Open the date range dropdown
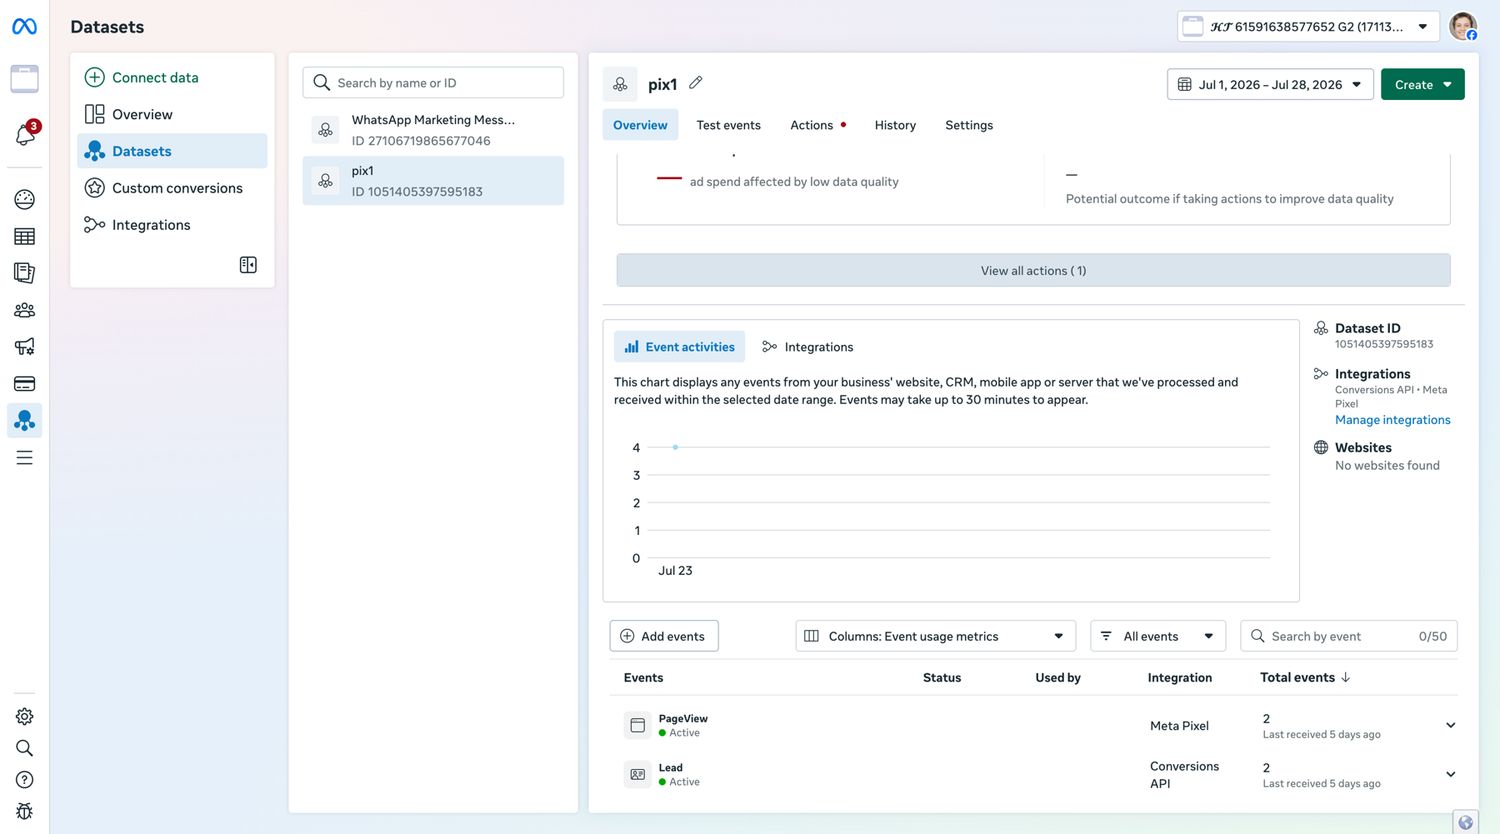The image size is (1500, 834). point(1270,85)
